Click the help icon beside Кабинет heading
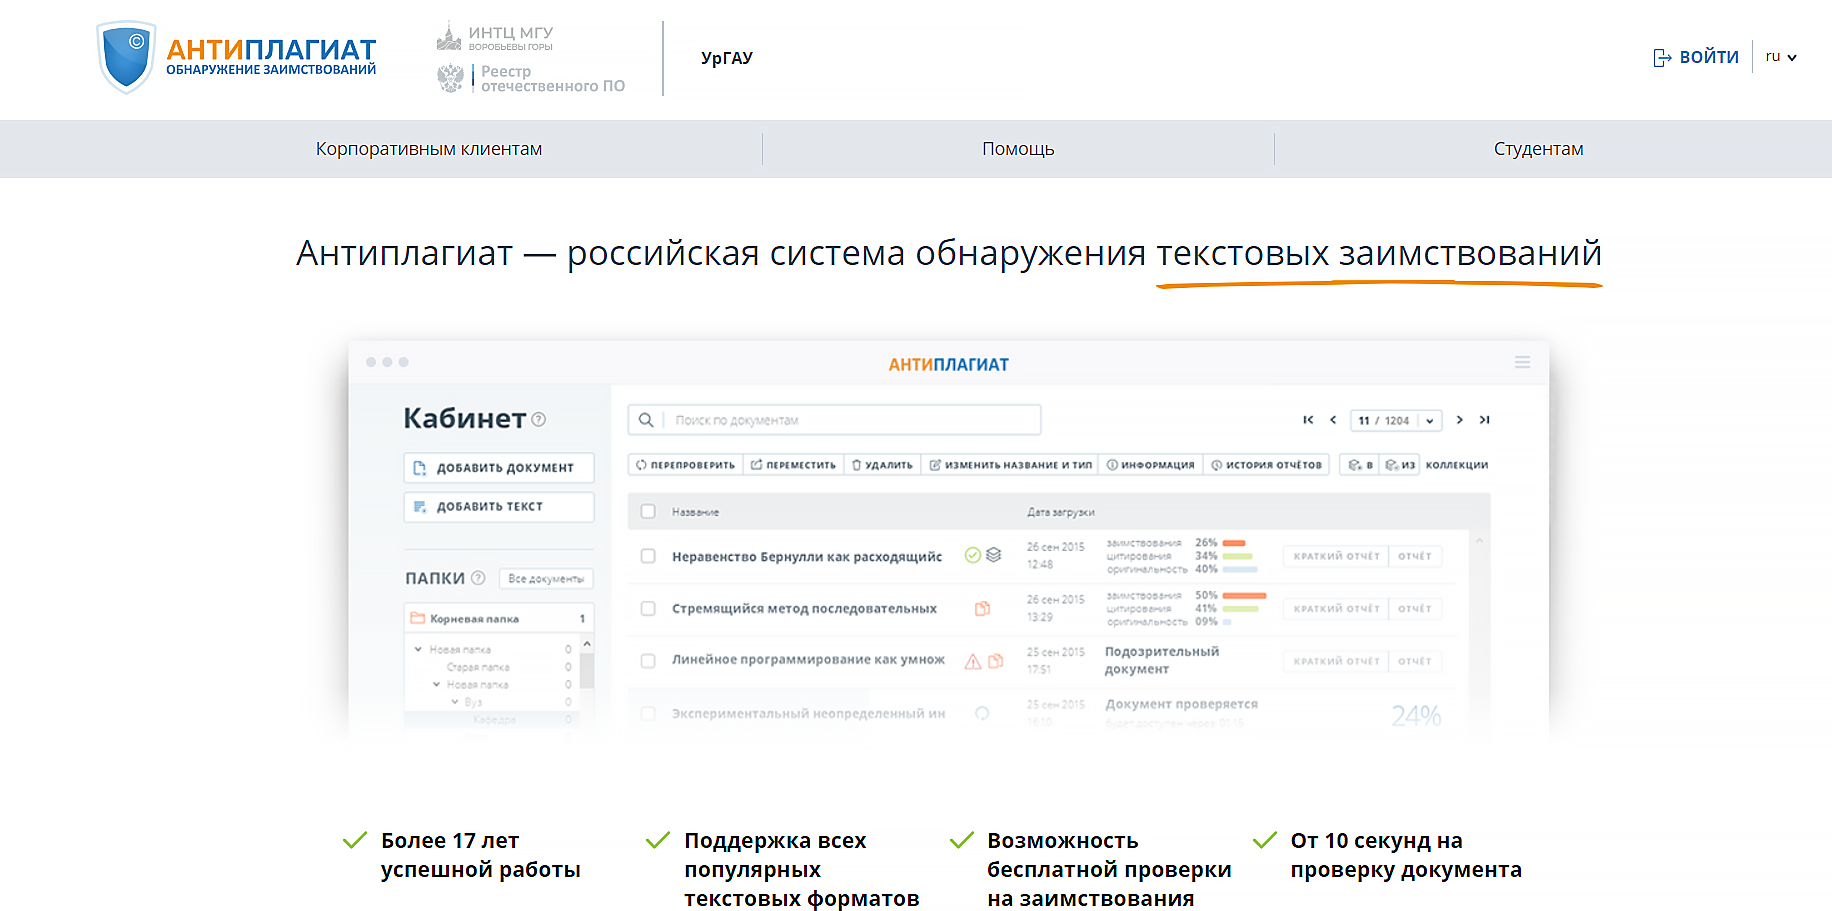 [539, 419]
